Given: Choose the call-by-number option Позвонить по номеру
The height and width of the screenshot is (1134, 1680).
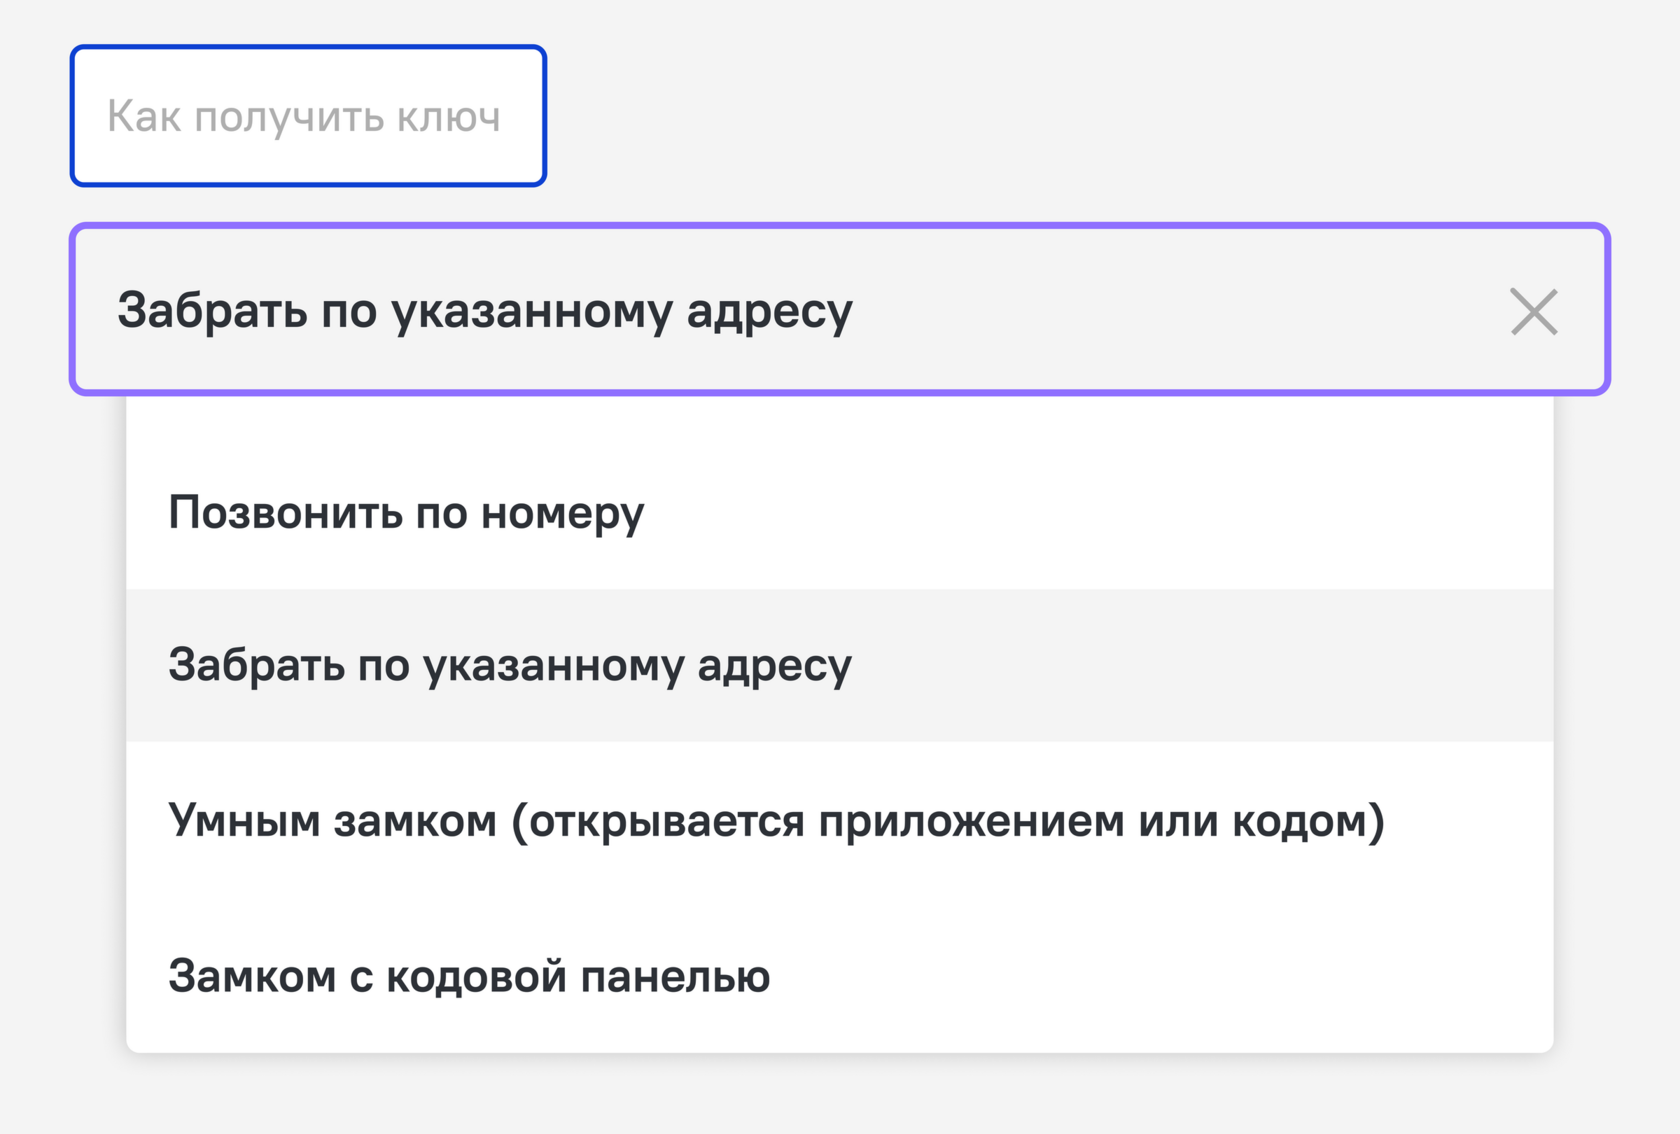Looking at the screenshot, I should pyautogui.click(x=840, y=512).
